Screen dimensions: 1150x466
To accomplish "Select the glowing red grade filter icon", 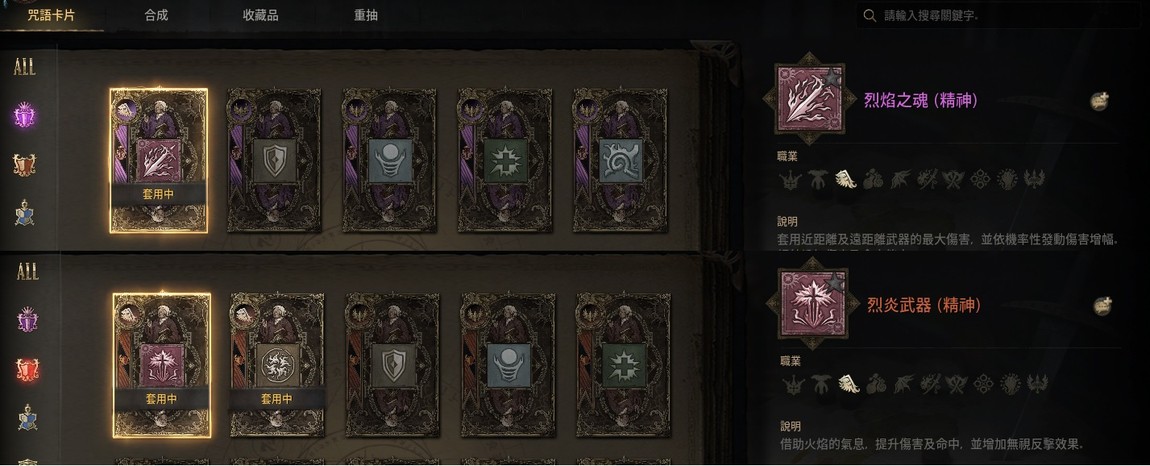I will click(26, 369).
